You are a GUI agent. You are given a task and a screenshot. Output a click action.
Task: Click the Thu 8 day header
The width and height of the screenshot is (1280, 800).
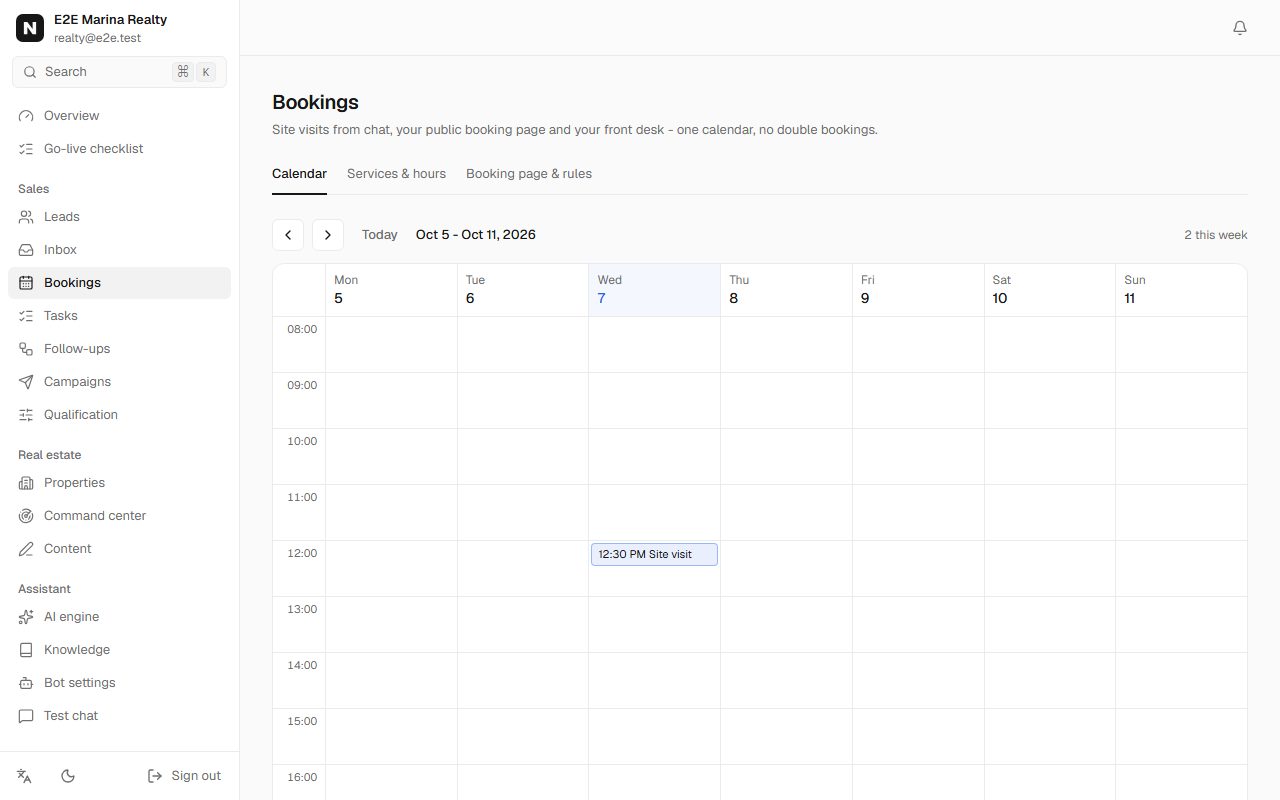coord(786,290)
